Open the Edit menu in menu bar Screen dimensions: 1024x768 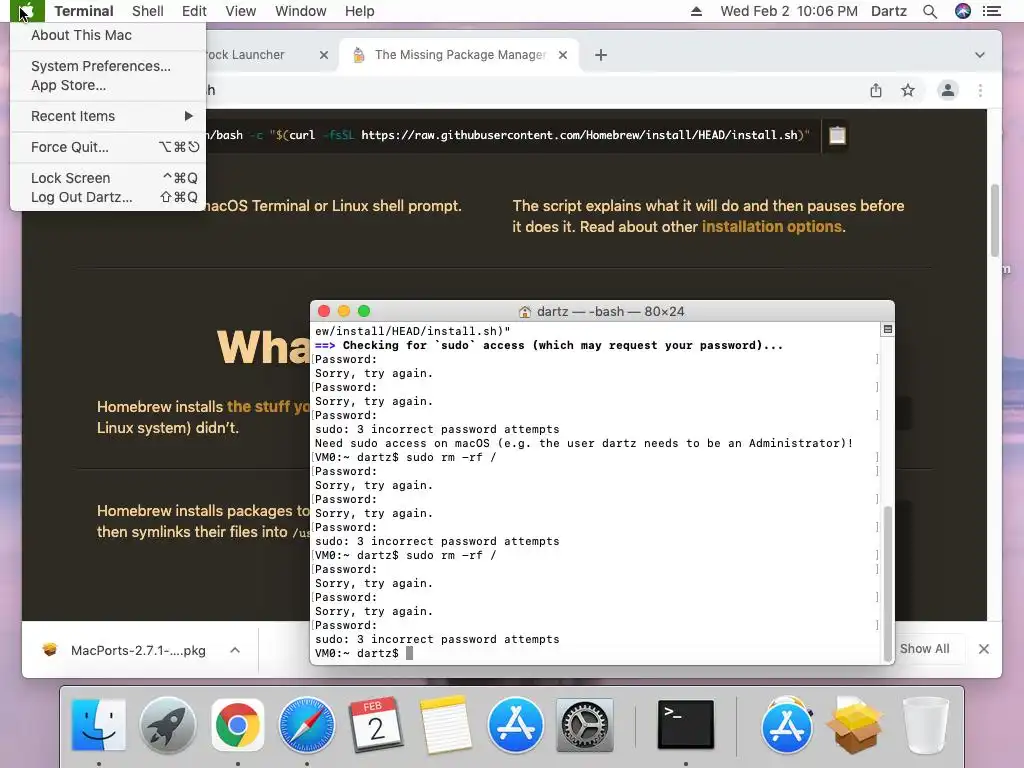pos(194,11)
